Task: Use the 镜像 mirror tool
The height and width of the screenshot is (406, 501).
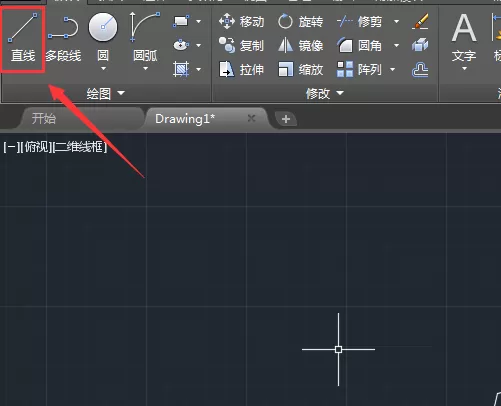Action: [300, 45]
